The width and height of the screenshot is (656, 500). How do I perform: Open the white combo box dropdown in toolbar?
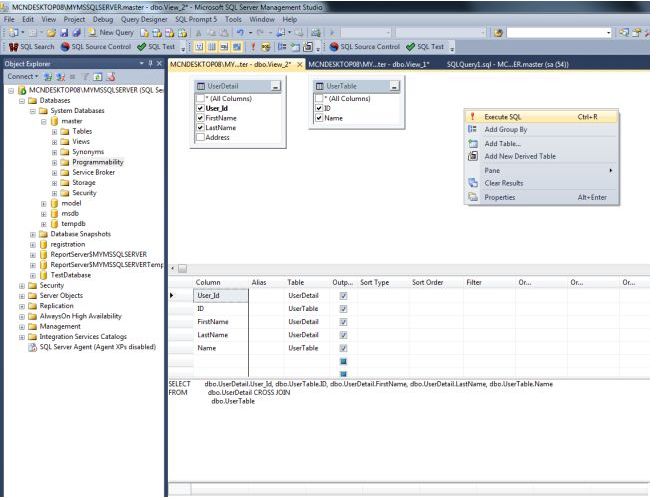point(608,33)
